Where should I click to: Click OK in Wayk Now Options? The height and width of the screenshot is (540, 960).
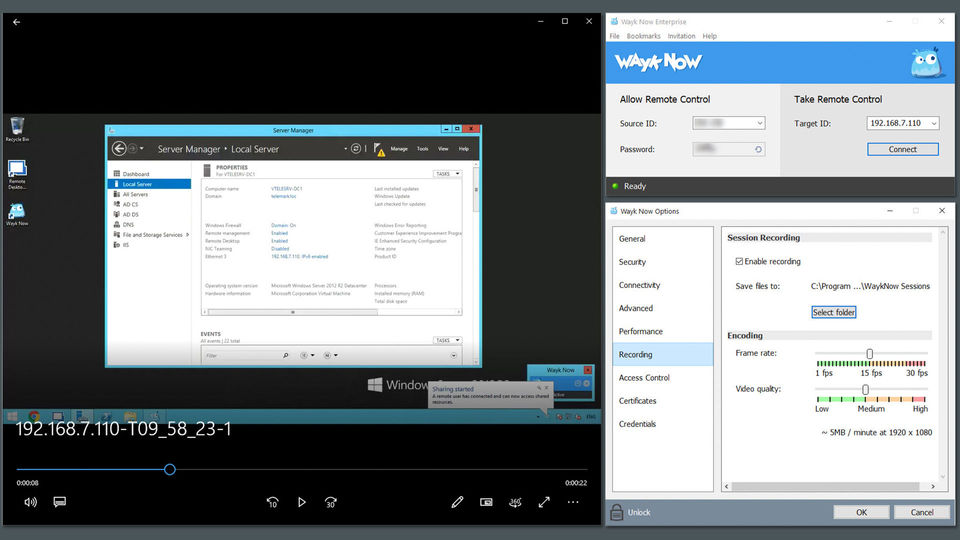pyautogui.click(x=861, y=512)
